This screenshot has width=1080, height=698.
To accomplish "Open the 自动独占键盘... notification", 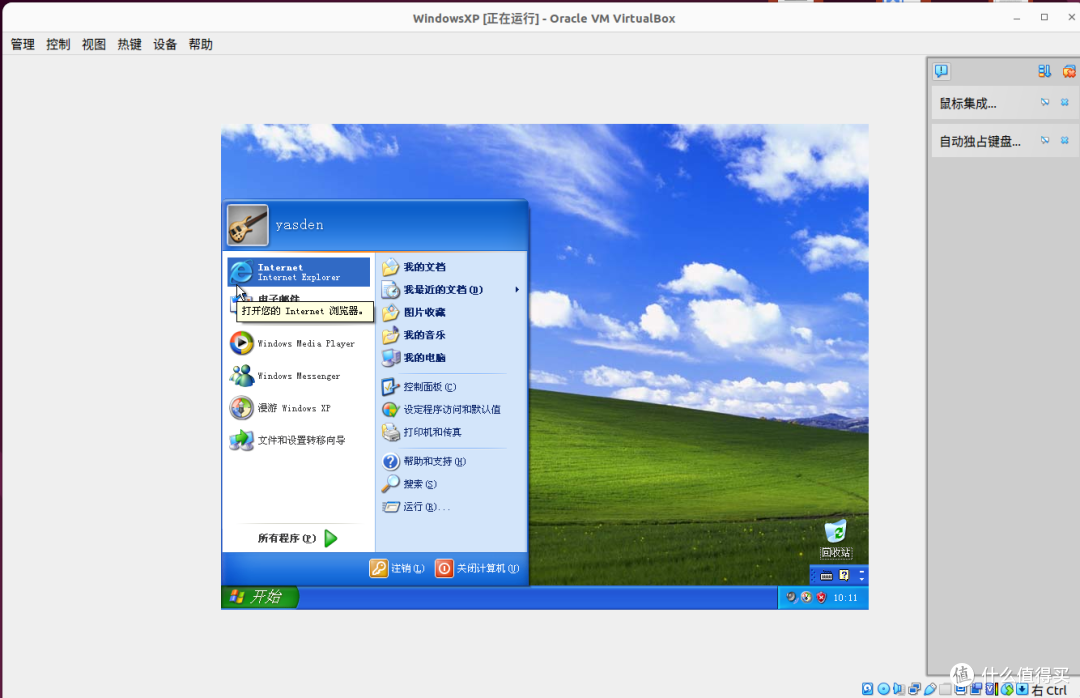I will click(x=980, y=141).
